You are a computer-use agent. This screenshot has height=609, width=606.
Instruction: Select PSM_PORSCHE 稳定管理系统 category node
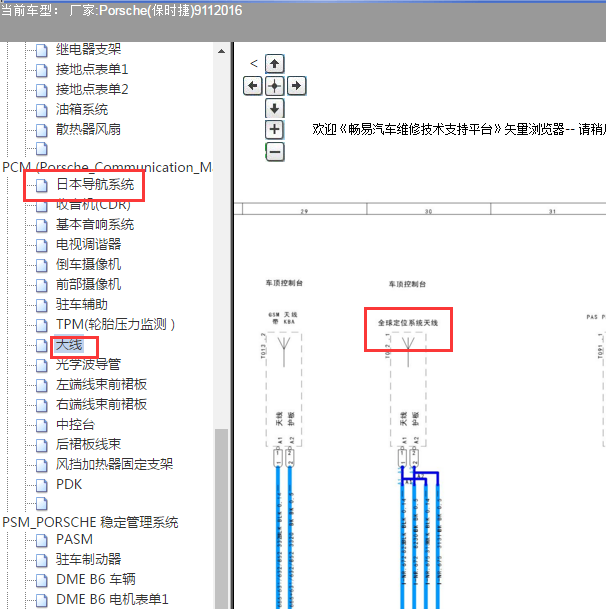(90, 522)
